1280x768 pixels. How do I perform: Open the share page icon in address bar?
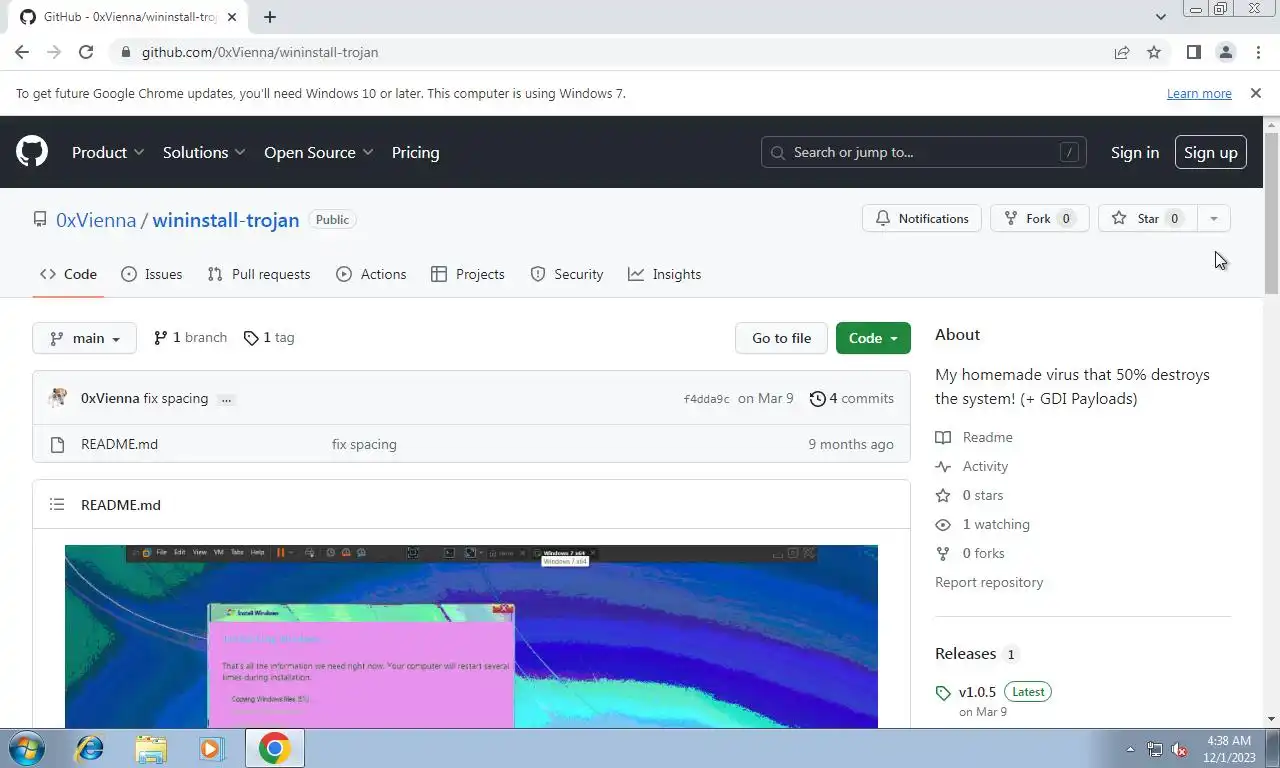1122,52
